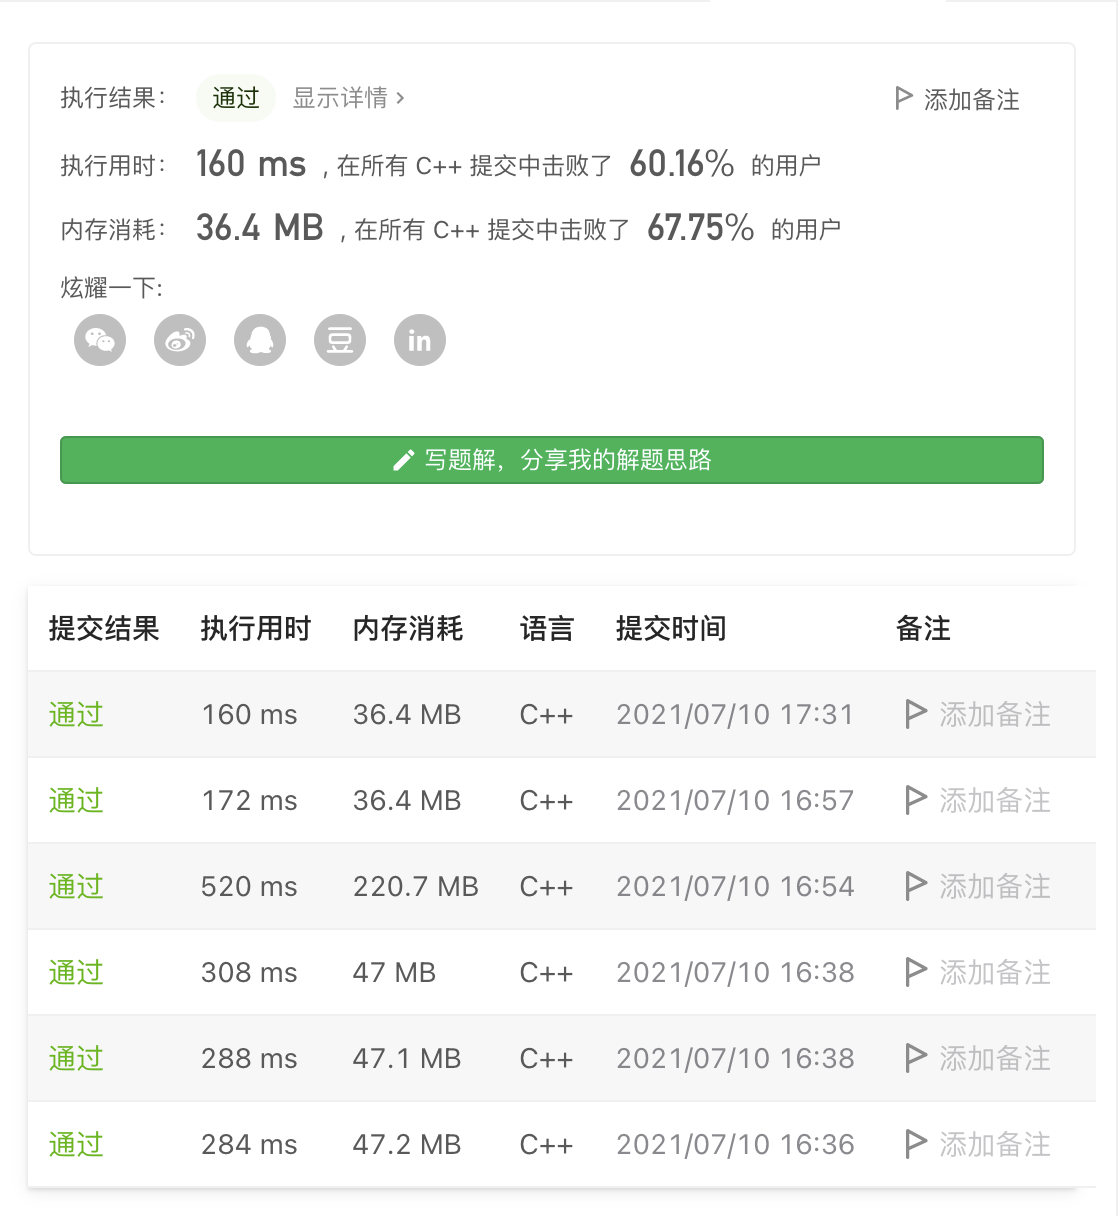
Task: Add note flag for the 16:54 submission
Action: 915,886
